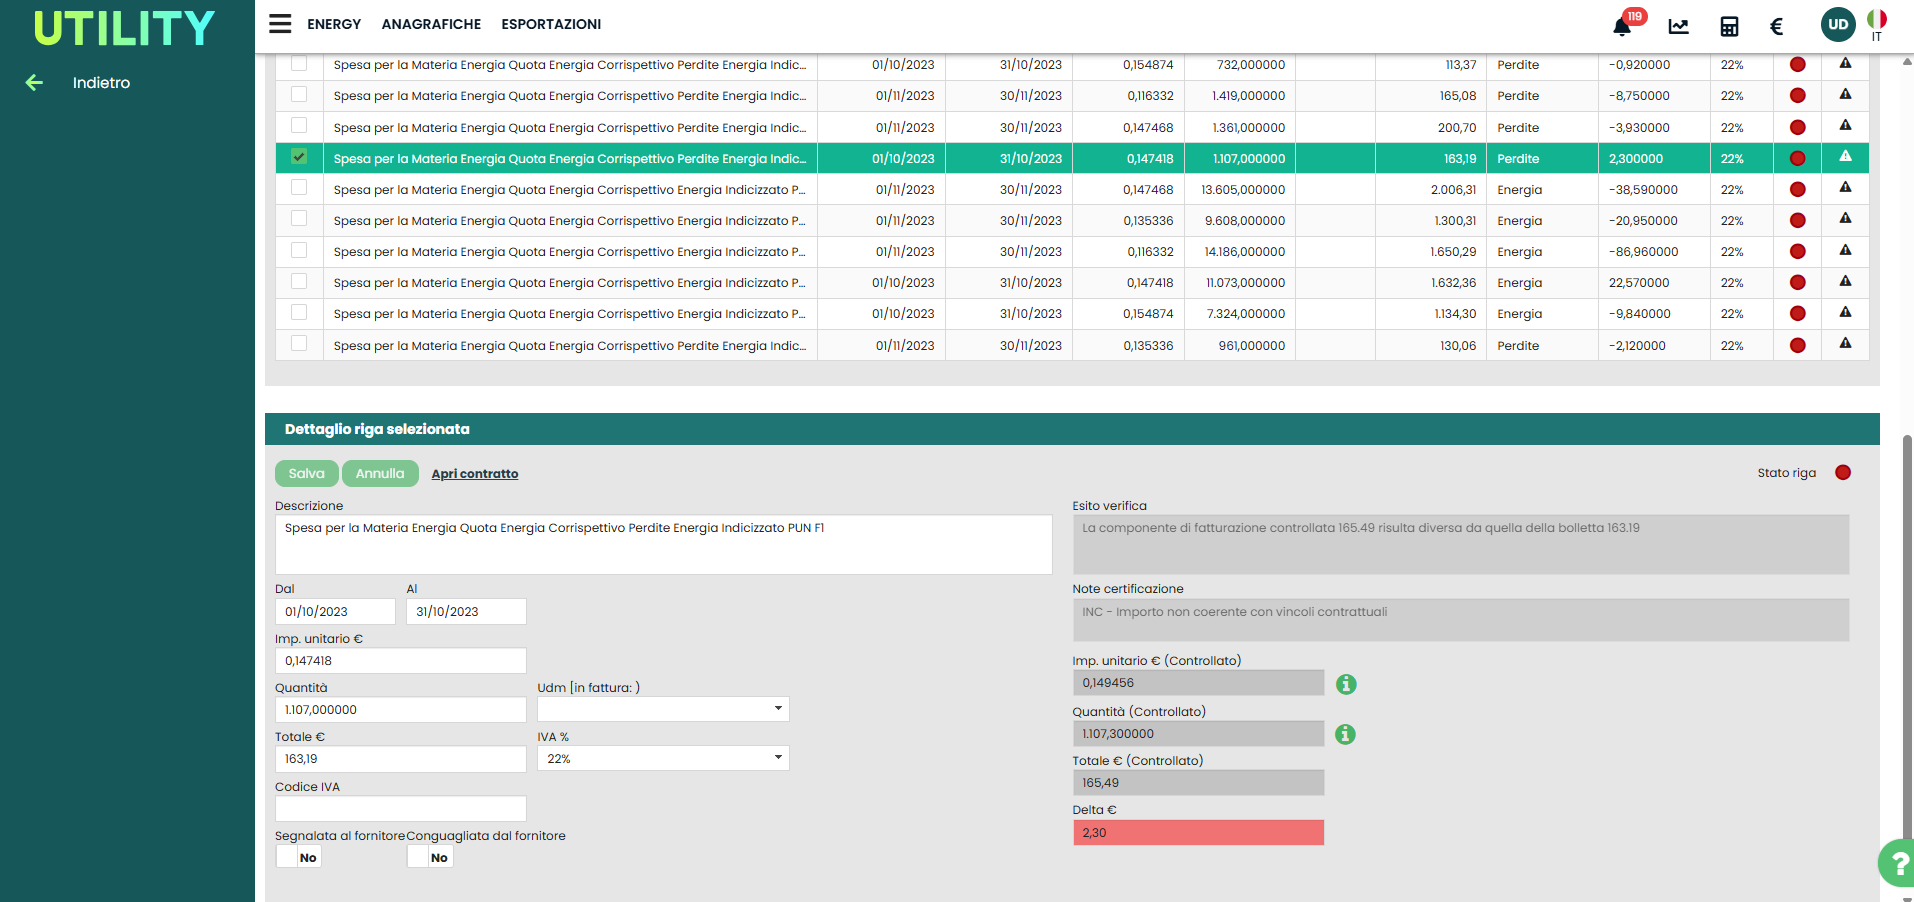Image resolution: width=1914 pixels, height=902 pixels.
Task: Click the Imp. unitario € input
Action: coord(400,660)
